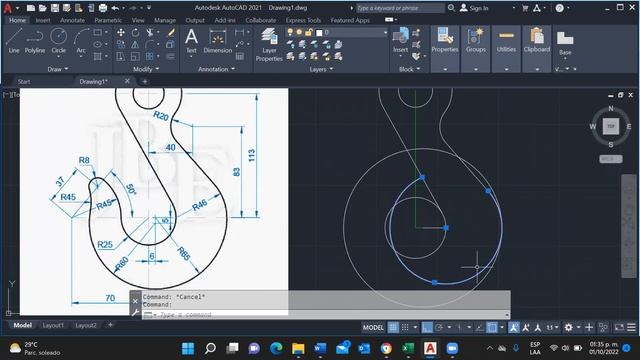Select the Arc tool
The image size is (640, 360).
pos(81,40)
